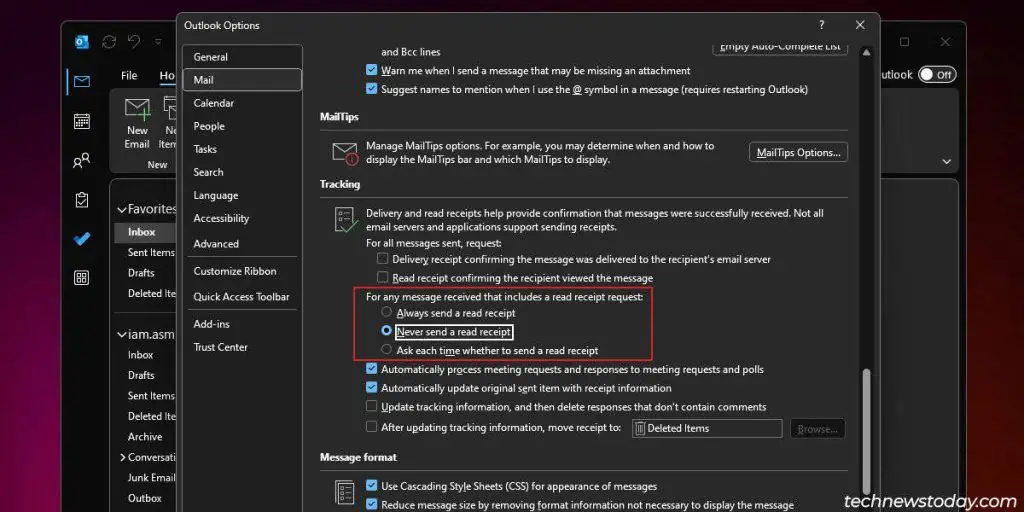Check update tracking information and delete responses

pos(372,406)
